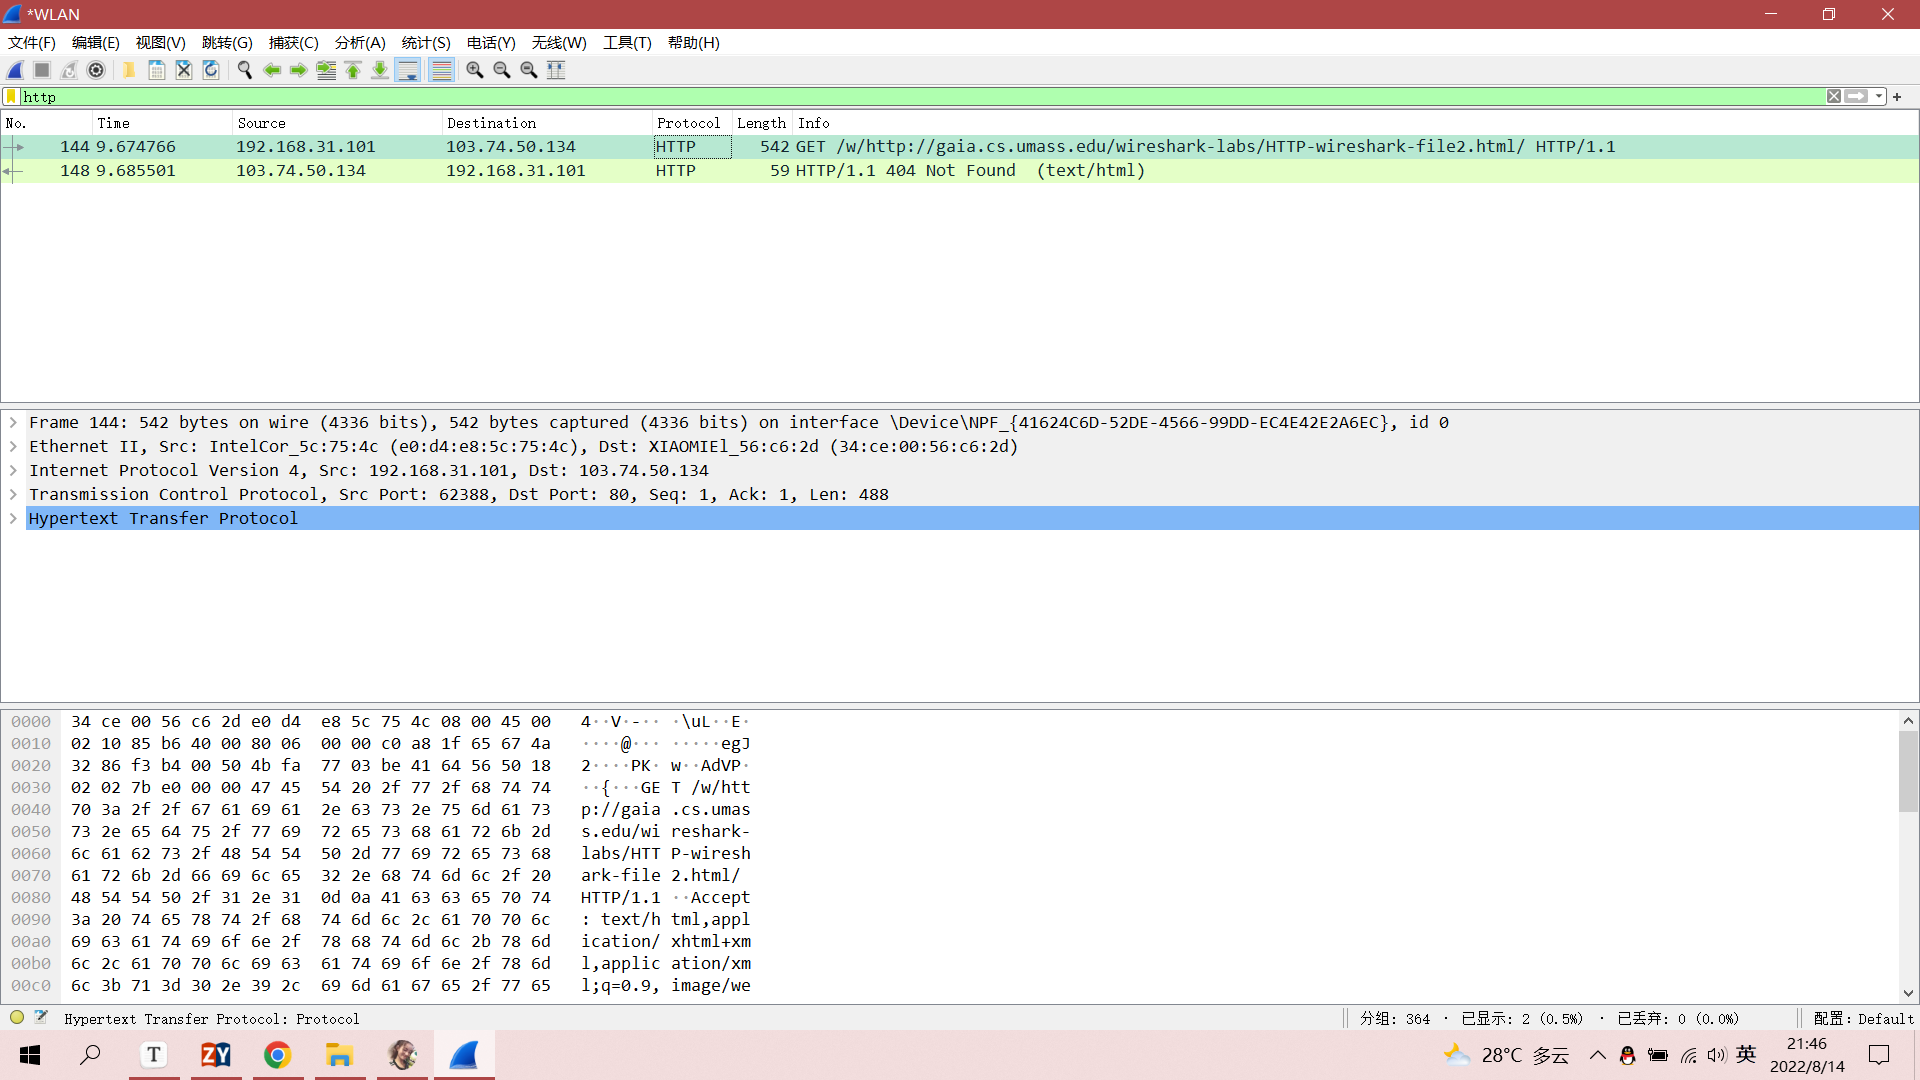Clear the display filter with X button
1920x1080 pixels.
click(1834, 97)
